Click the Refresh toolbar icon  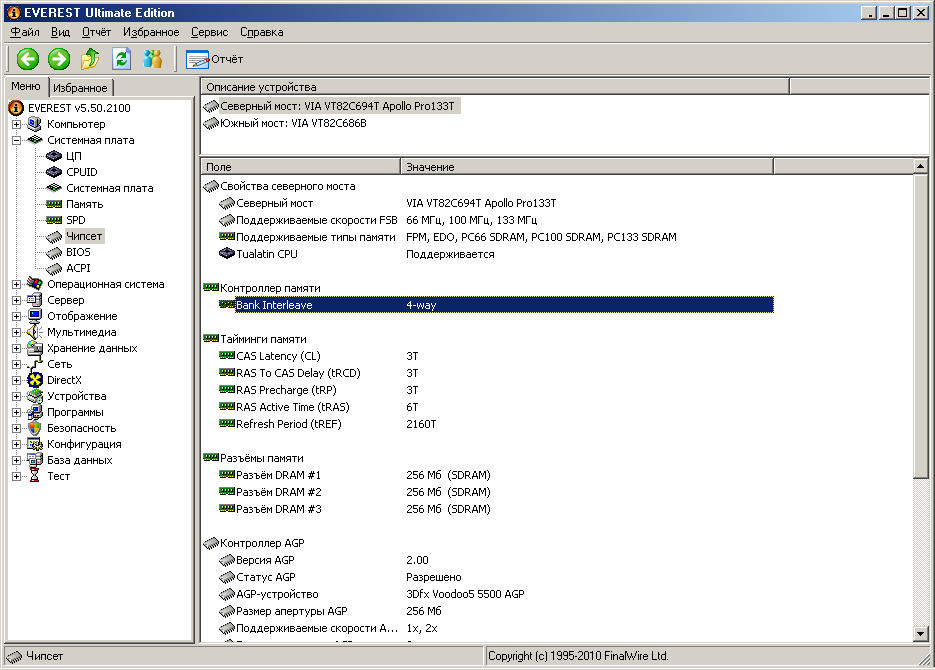pos(121,59)
